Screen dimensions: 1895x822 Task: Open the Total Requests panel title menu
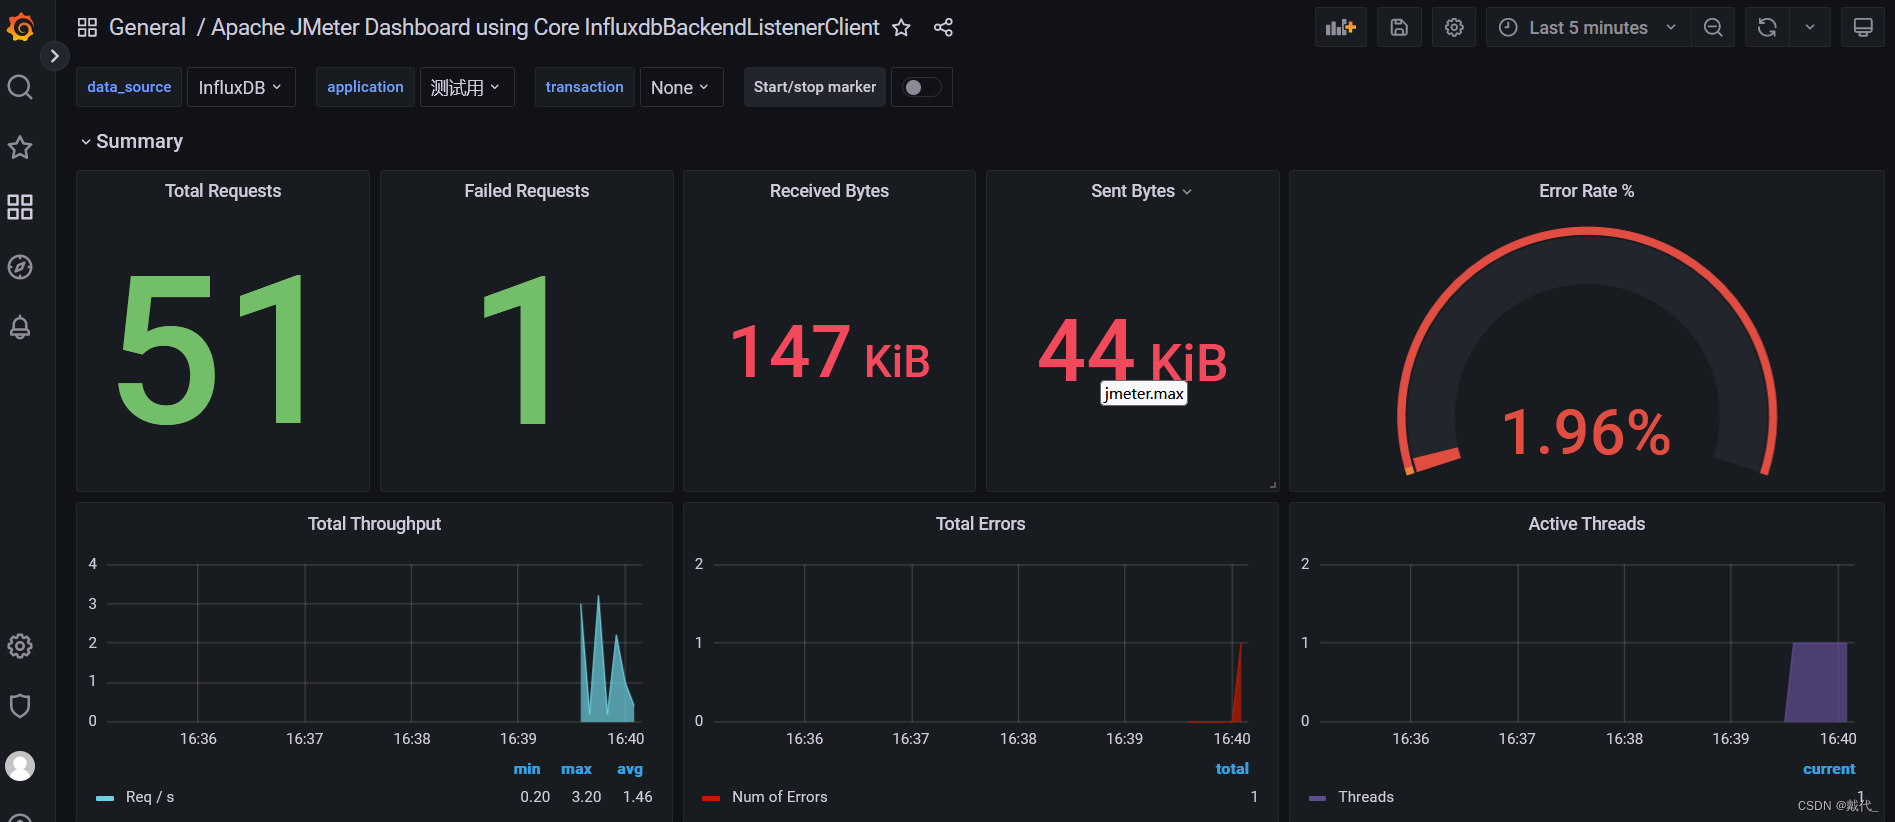223,191
